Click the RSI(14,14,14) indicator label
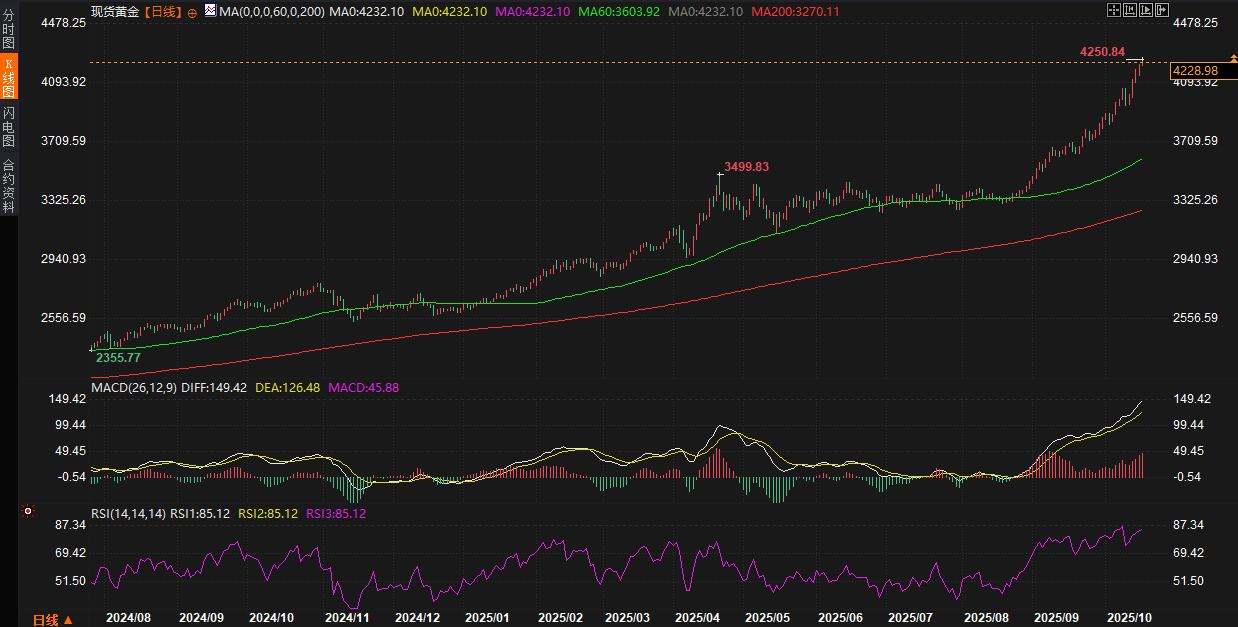Image resolution: width=1238 pixels, height=627 pixels. [x=128, y=514]
